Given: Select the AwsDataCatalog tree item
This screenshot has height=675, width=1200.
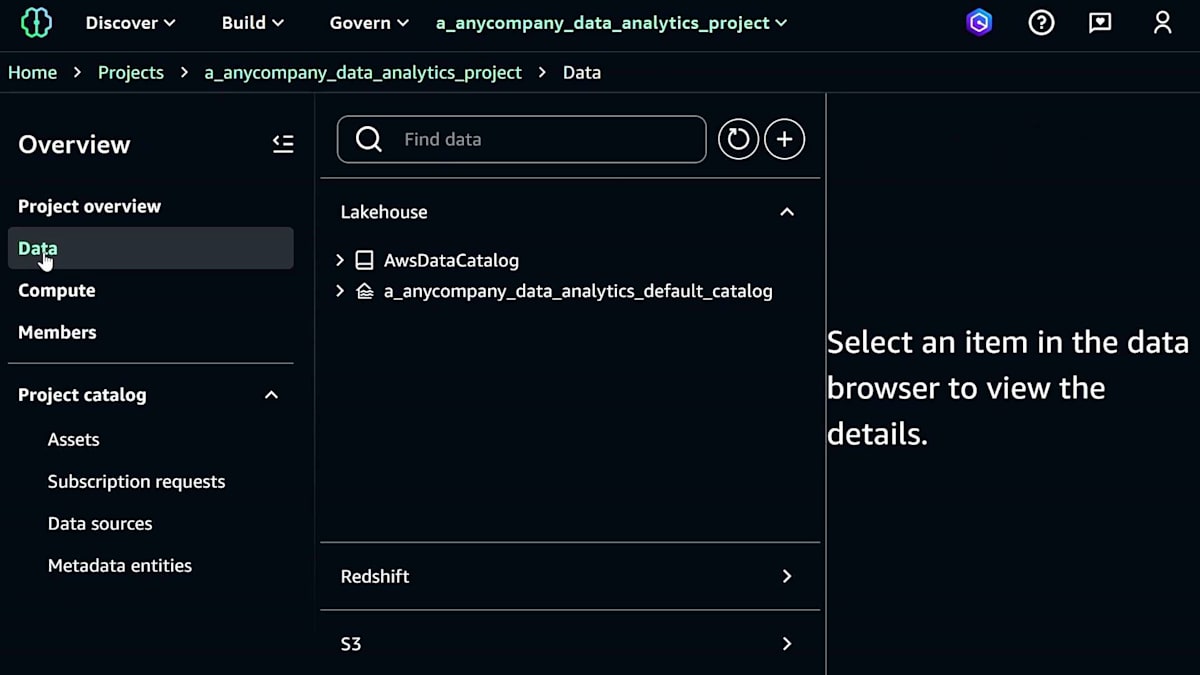Looking at the screenshot, I should [x=452, y=260].
